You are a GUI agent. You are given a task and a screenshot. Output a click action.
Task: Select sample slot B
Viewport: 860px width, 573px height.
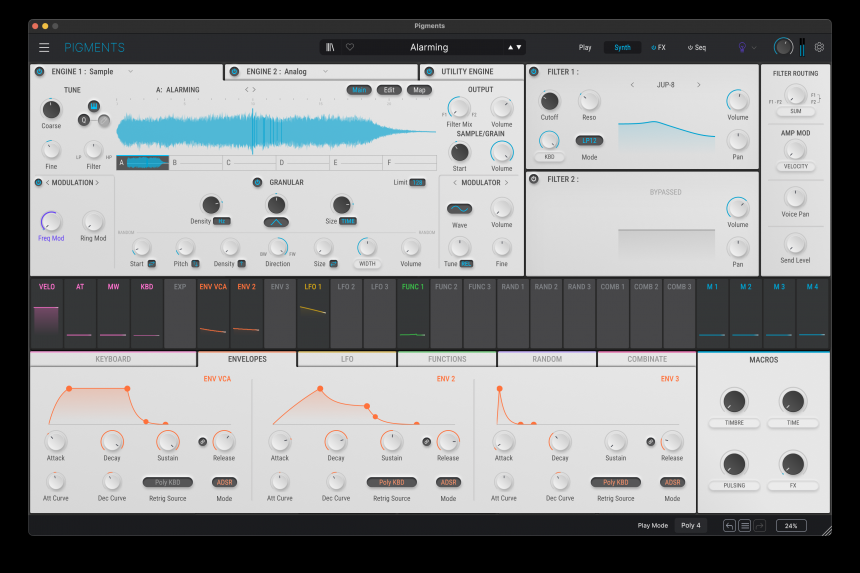point(197,162)
